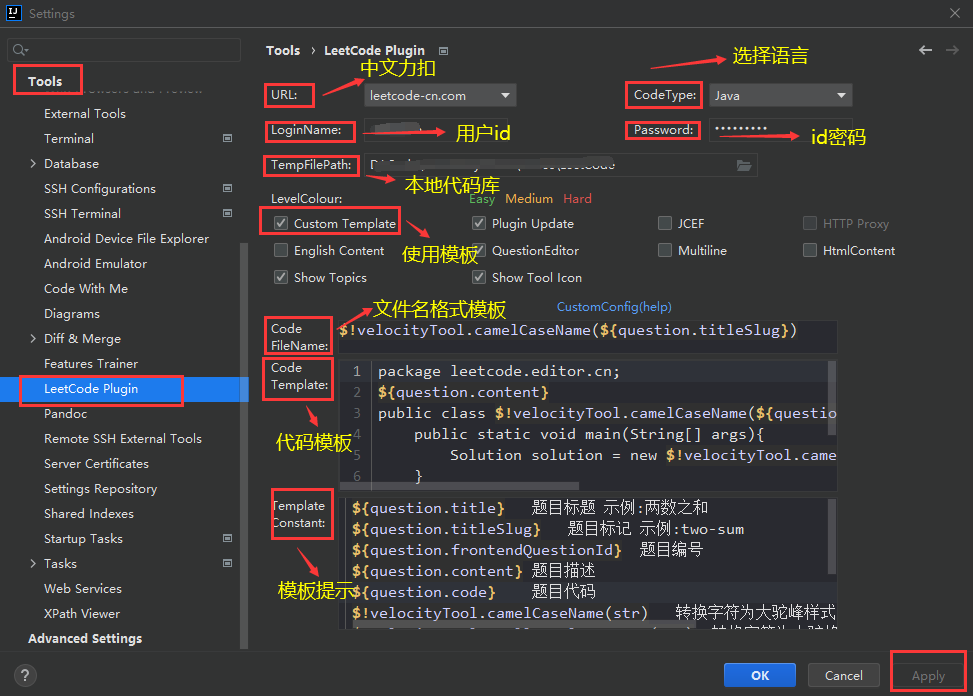
Task: Select the Hard difficulty level colour
Action: click(577, 199)
